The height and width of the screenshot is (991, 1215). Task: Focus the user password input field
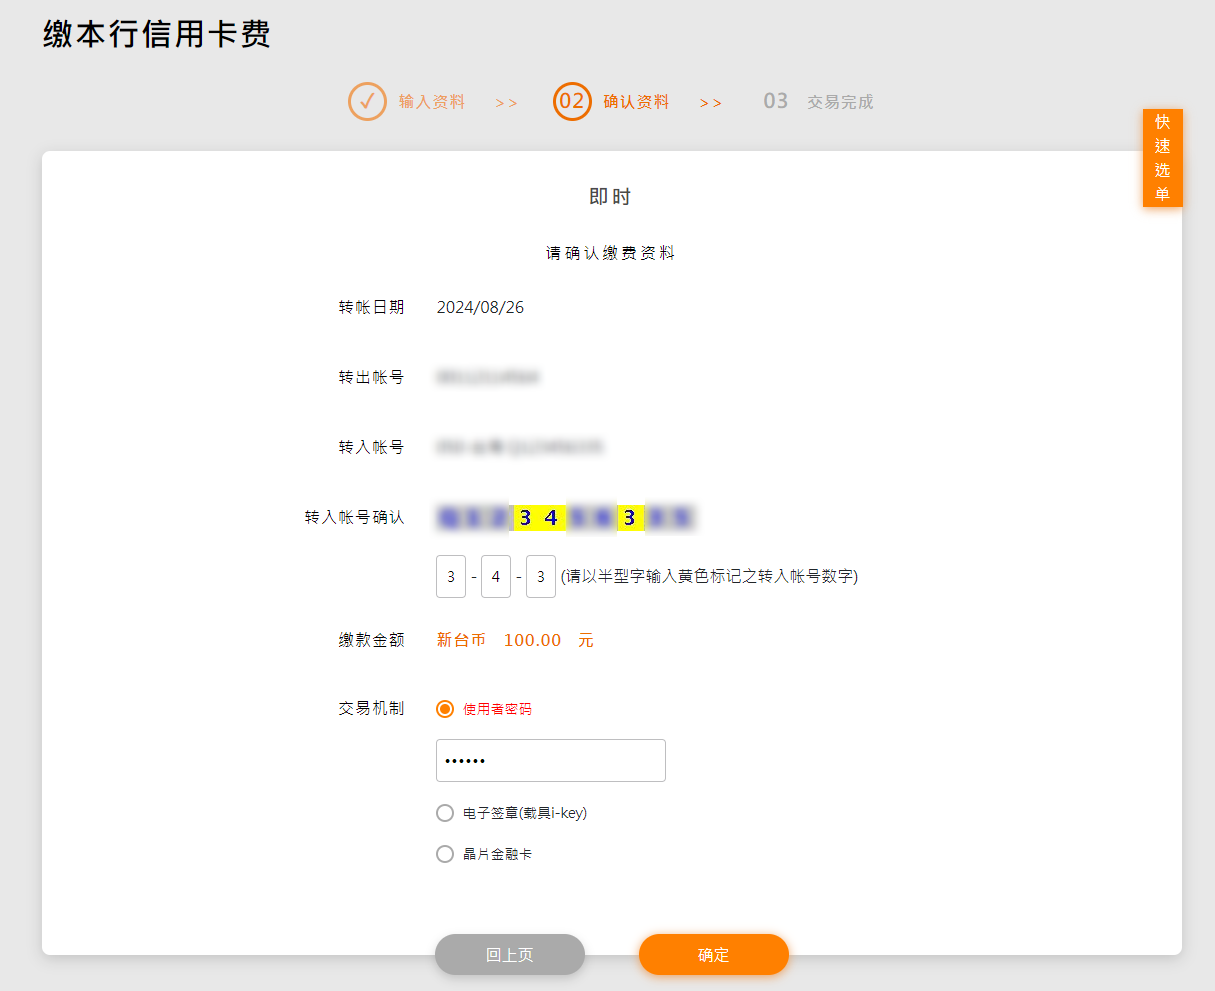pos(550,761)
